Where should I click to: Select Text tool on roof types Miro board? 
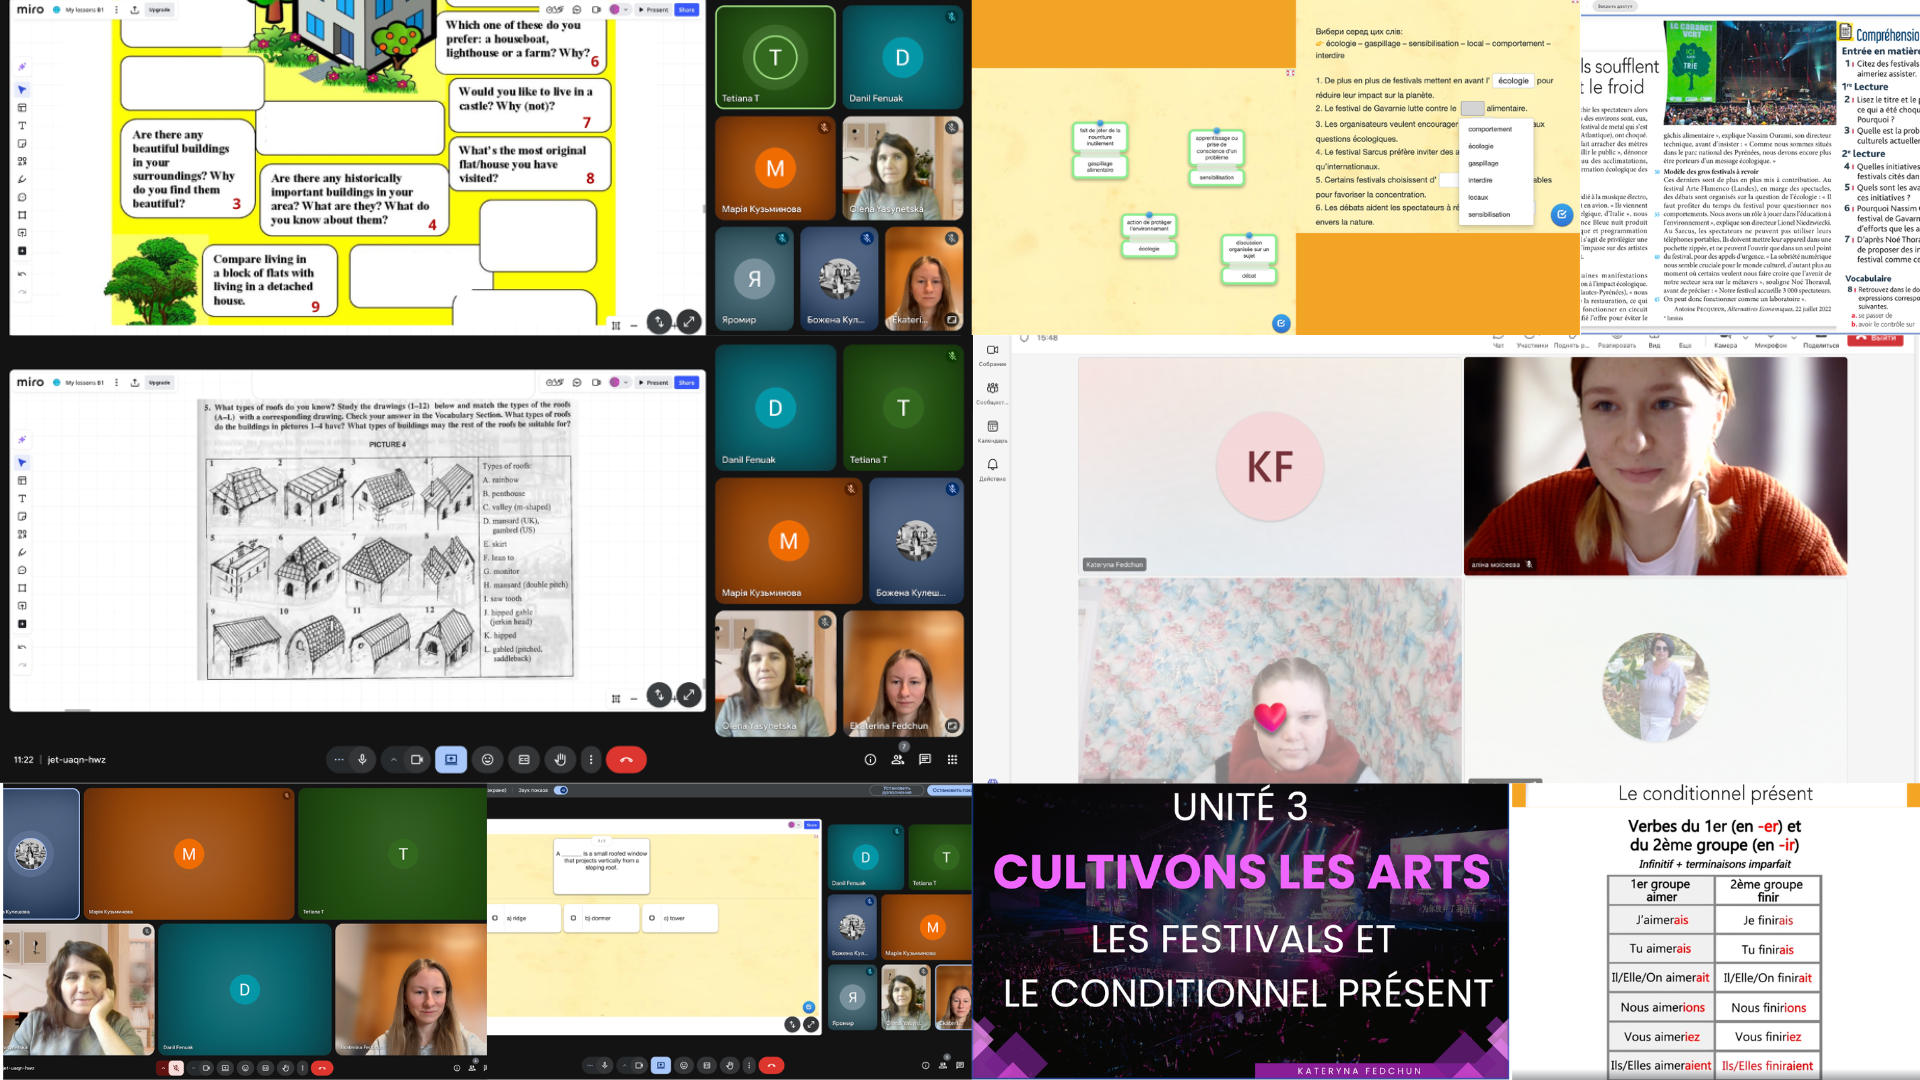coord(22,498)
